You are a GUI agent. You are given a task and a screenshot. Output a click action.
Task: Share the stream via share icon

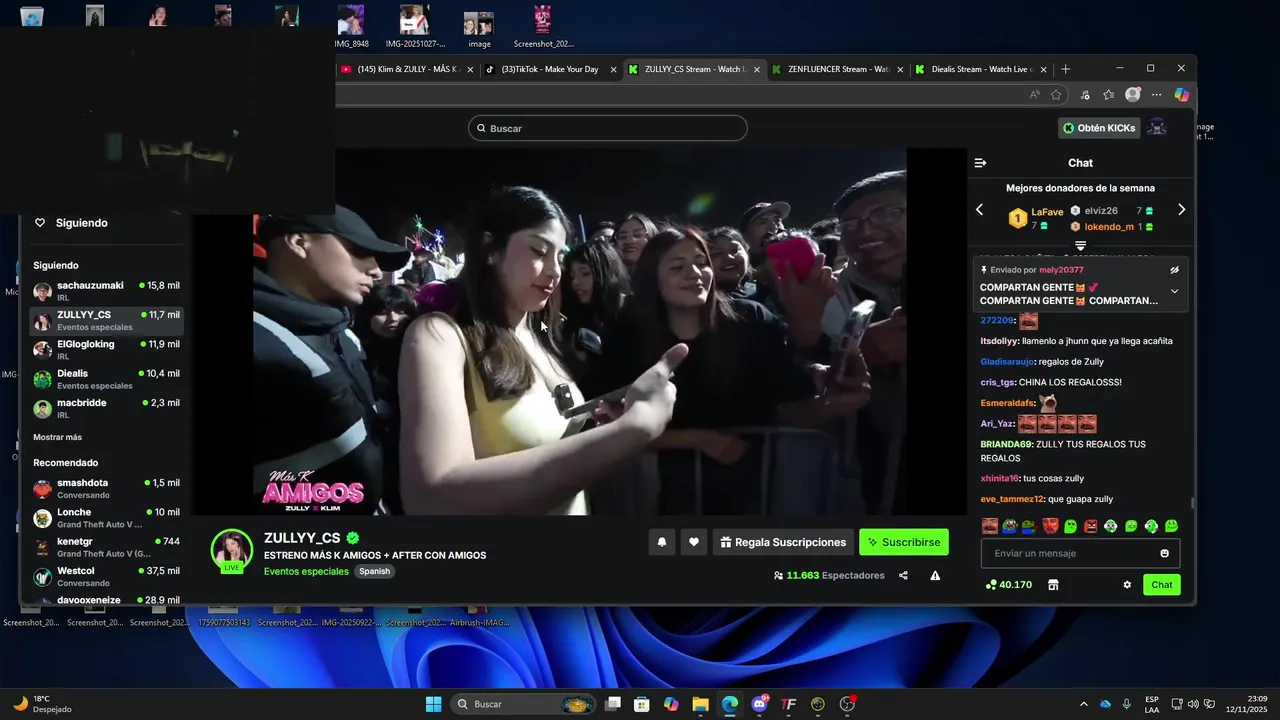(903, 575)
